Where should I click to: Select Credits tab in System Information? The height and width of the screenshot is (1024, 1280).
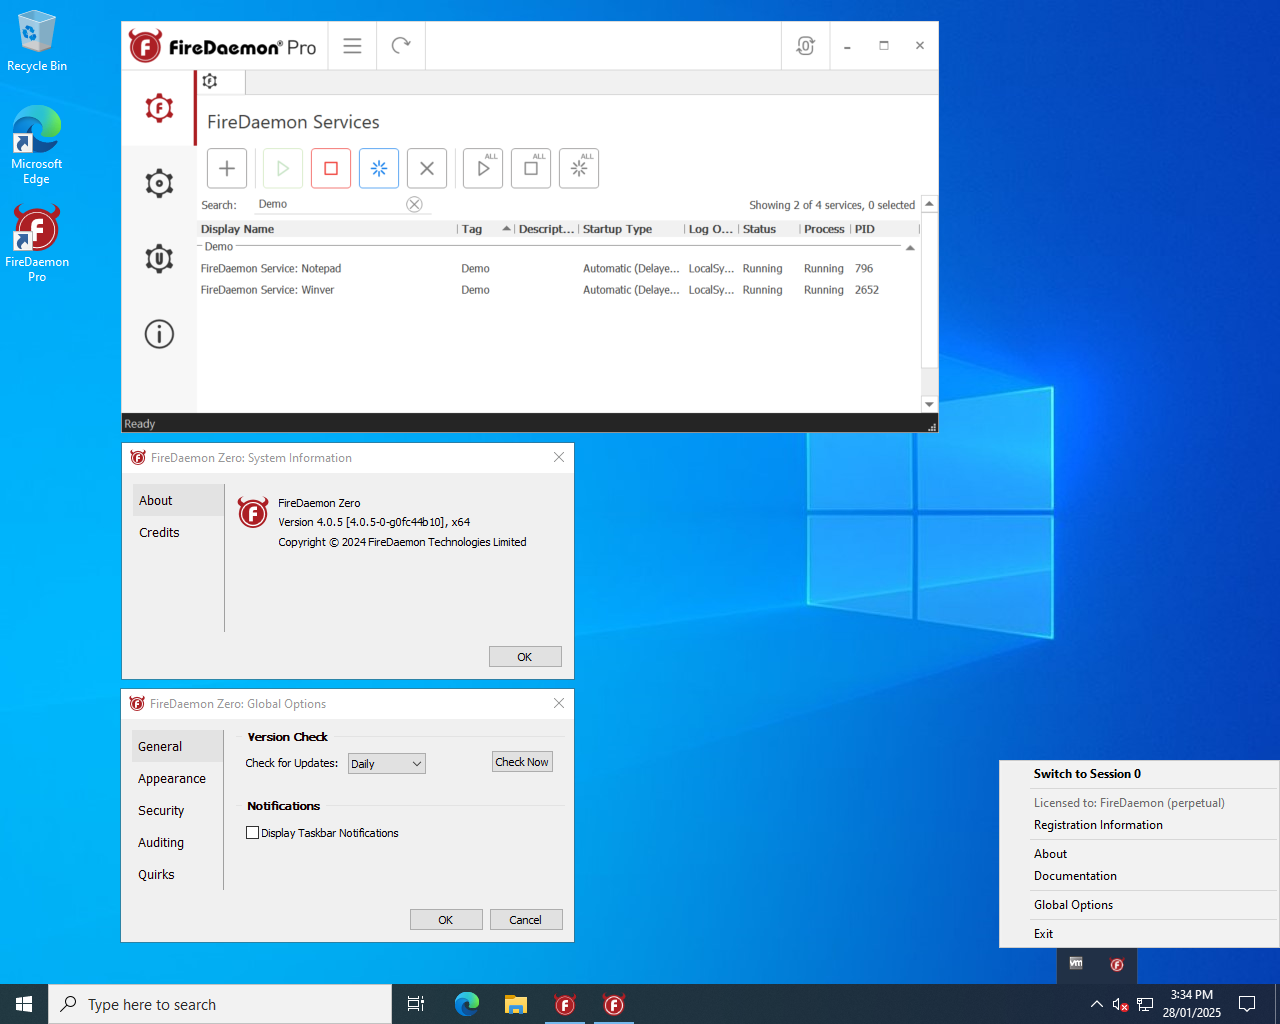[x=178, y=532]
